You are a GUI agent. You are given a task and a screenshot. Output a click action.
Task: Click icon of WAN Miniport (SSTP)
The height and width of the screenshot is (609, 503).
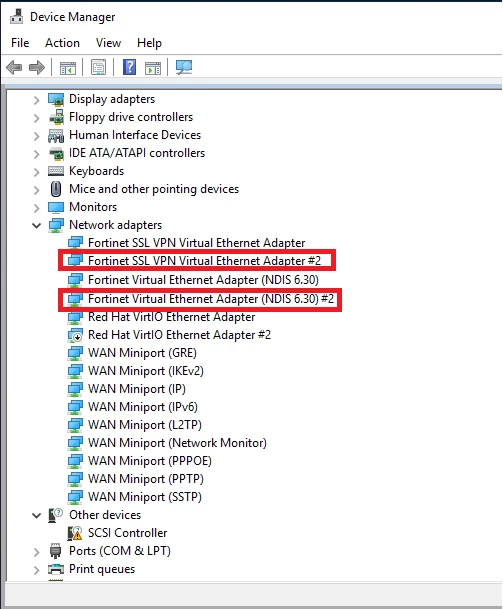75,497
